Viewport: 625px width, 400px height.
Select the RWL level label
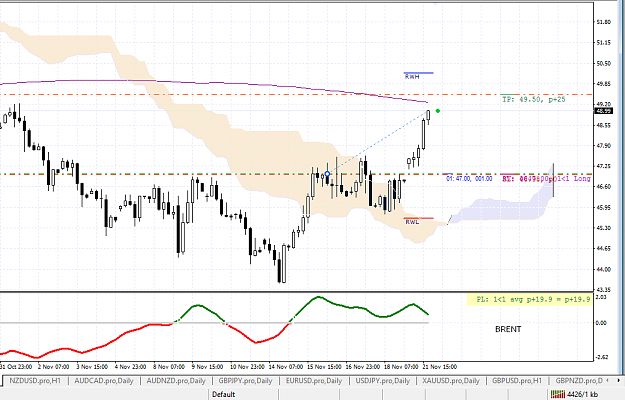coord(412,222)
